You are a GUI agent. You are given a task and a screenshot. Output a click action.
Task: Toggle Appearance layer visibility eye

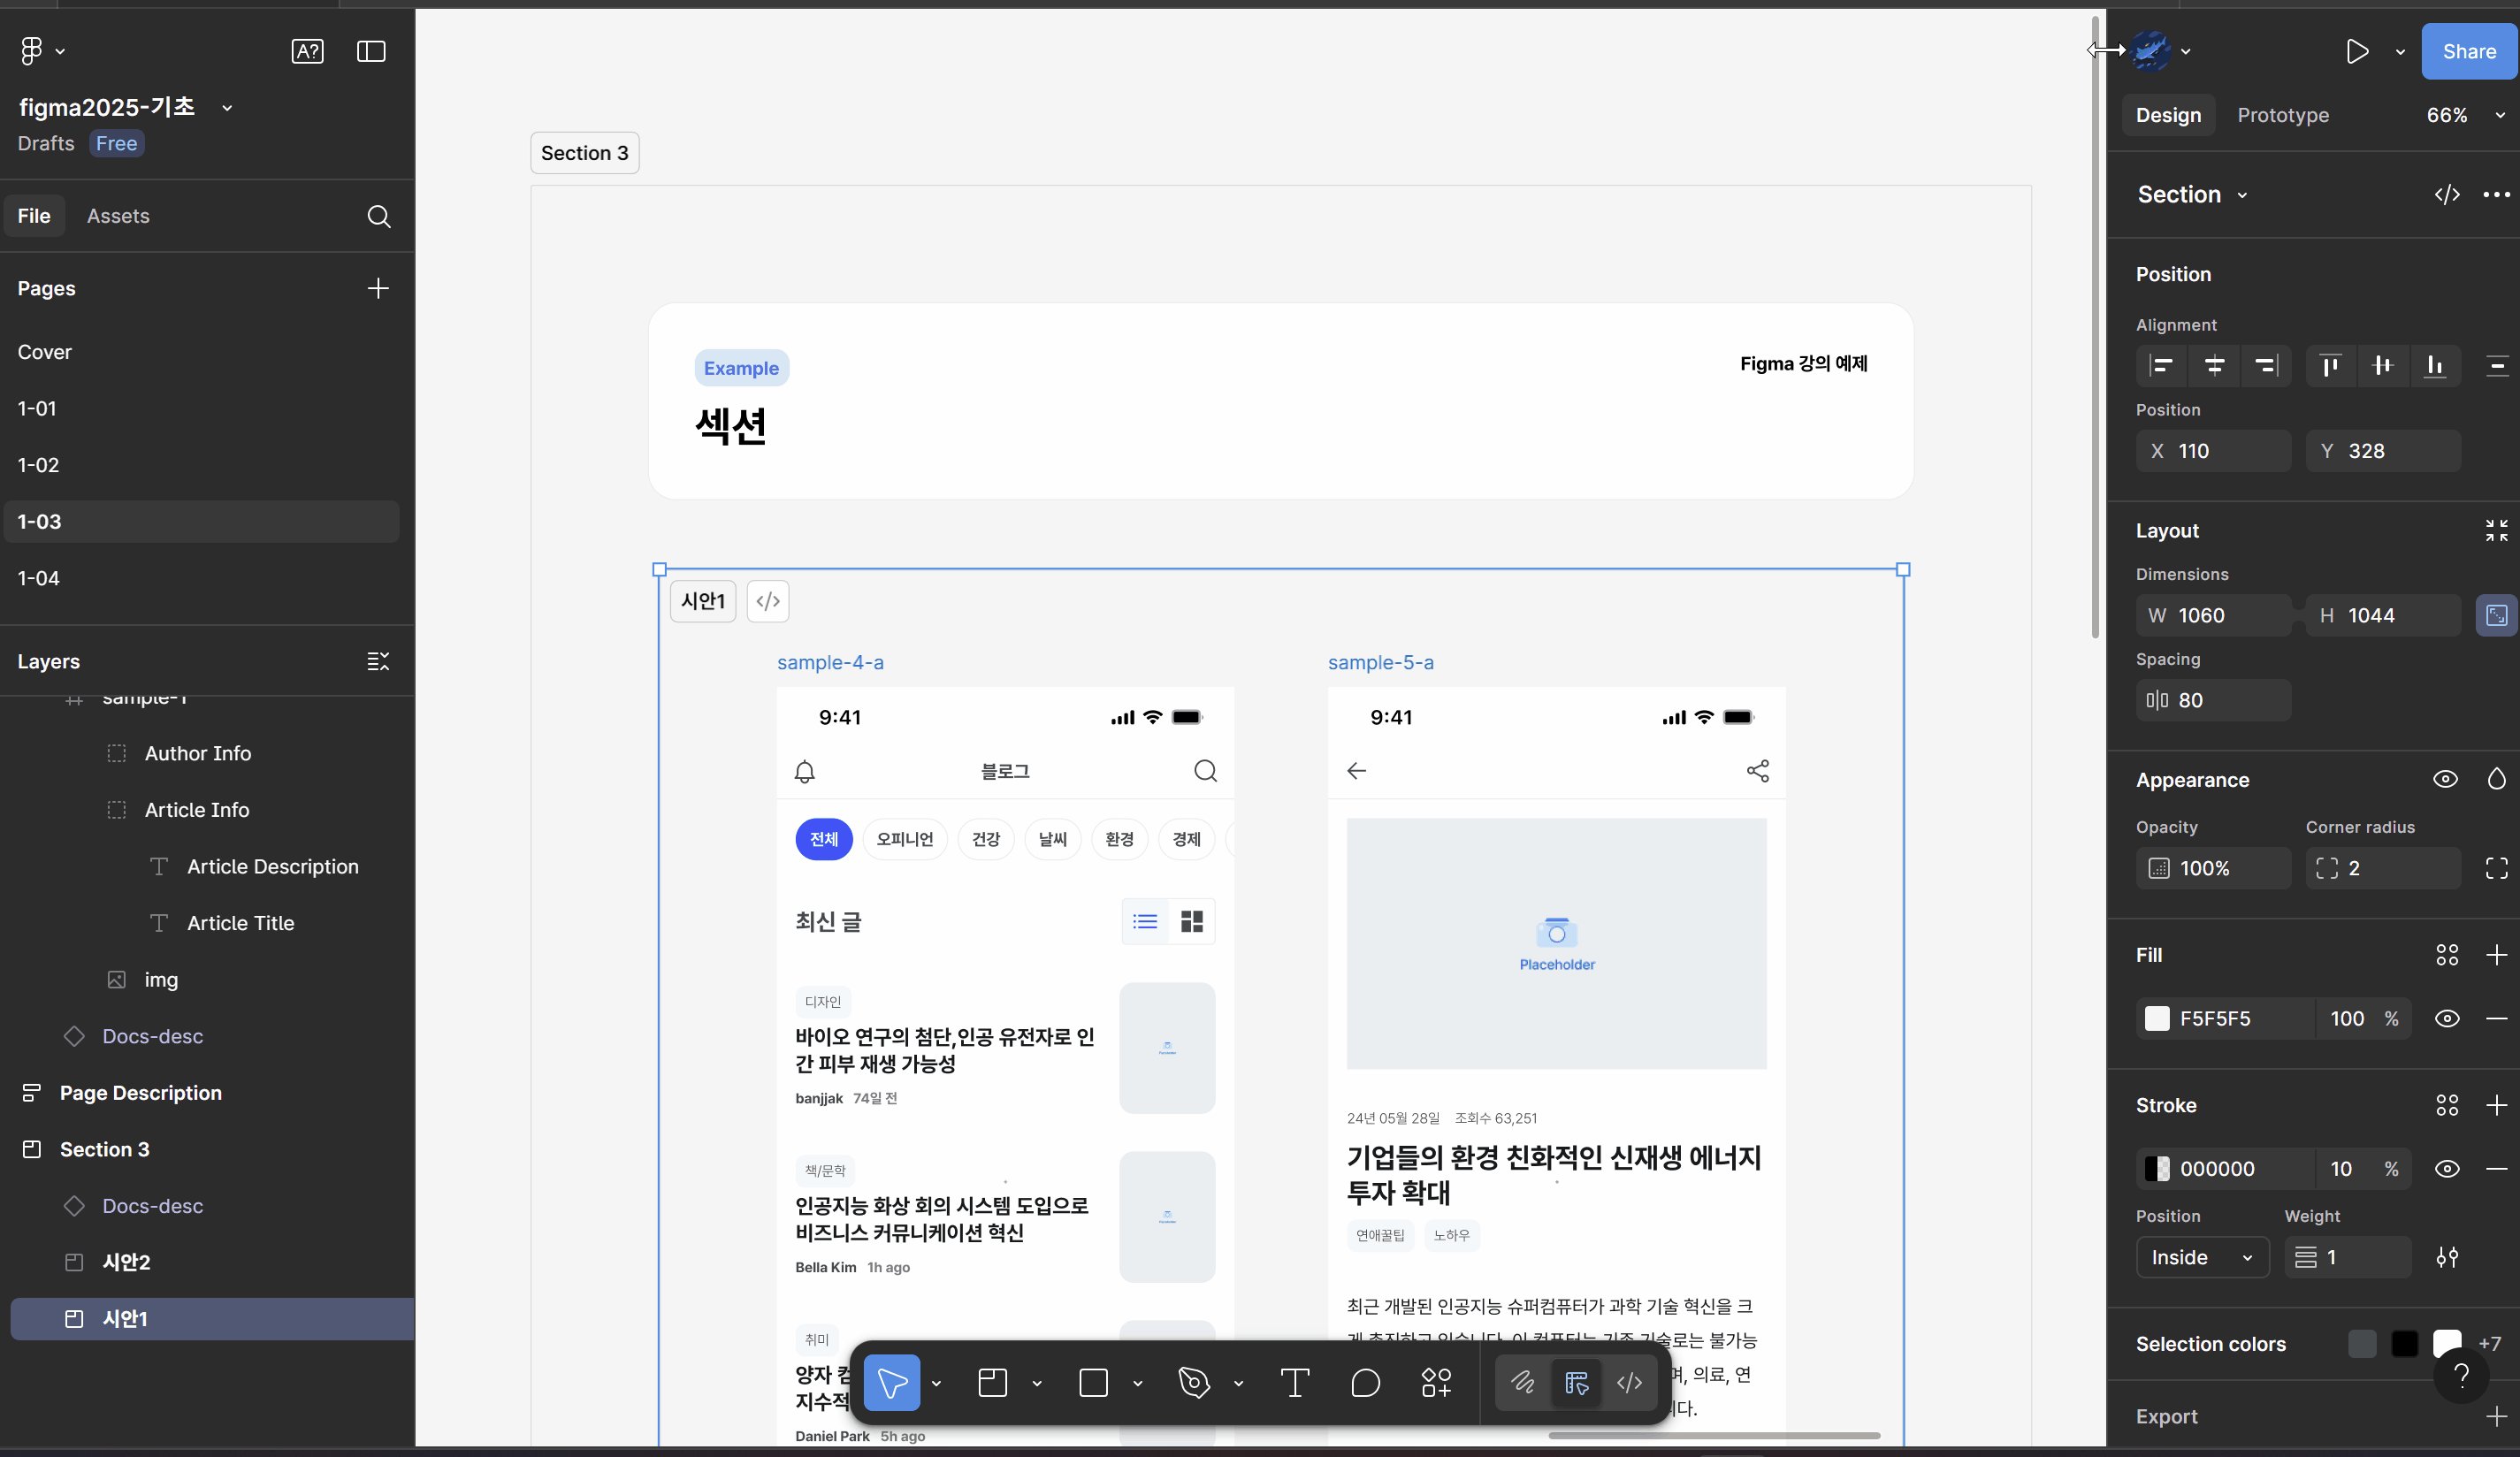2444,780
